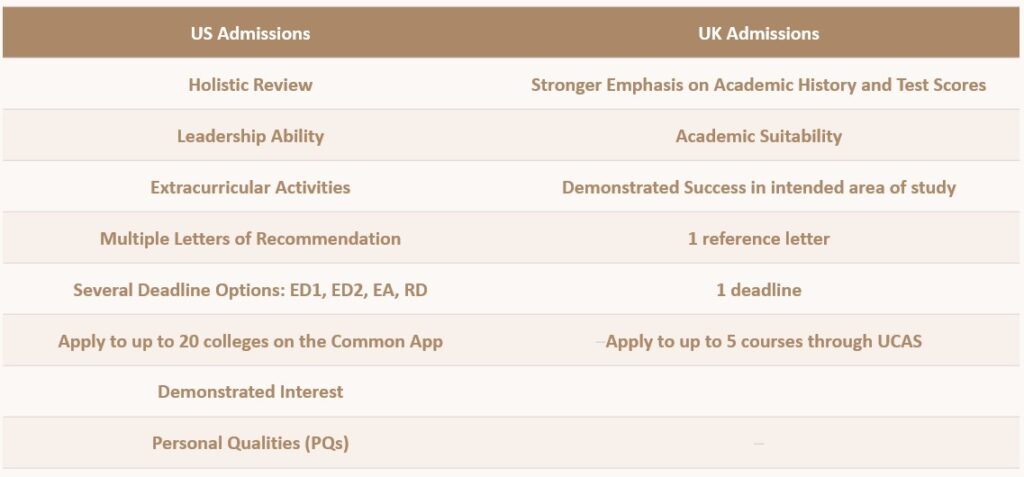Click the Extracurricular Activities cell

coord(250,187)
